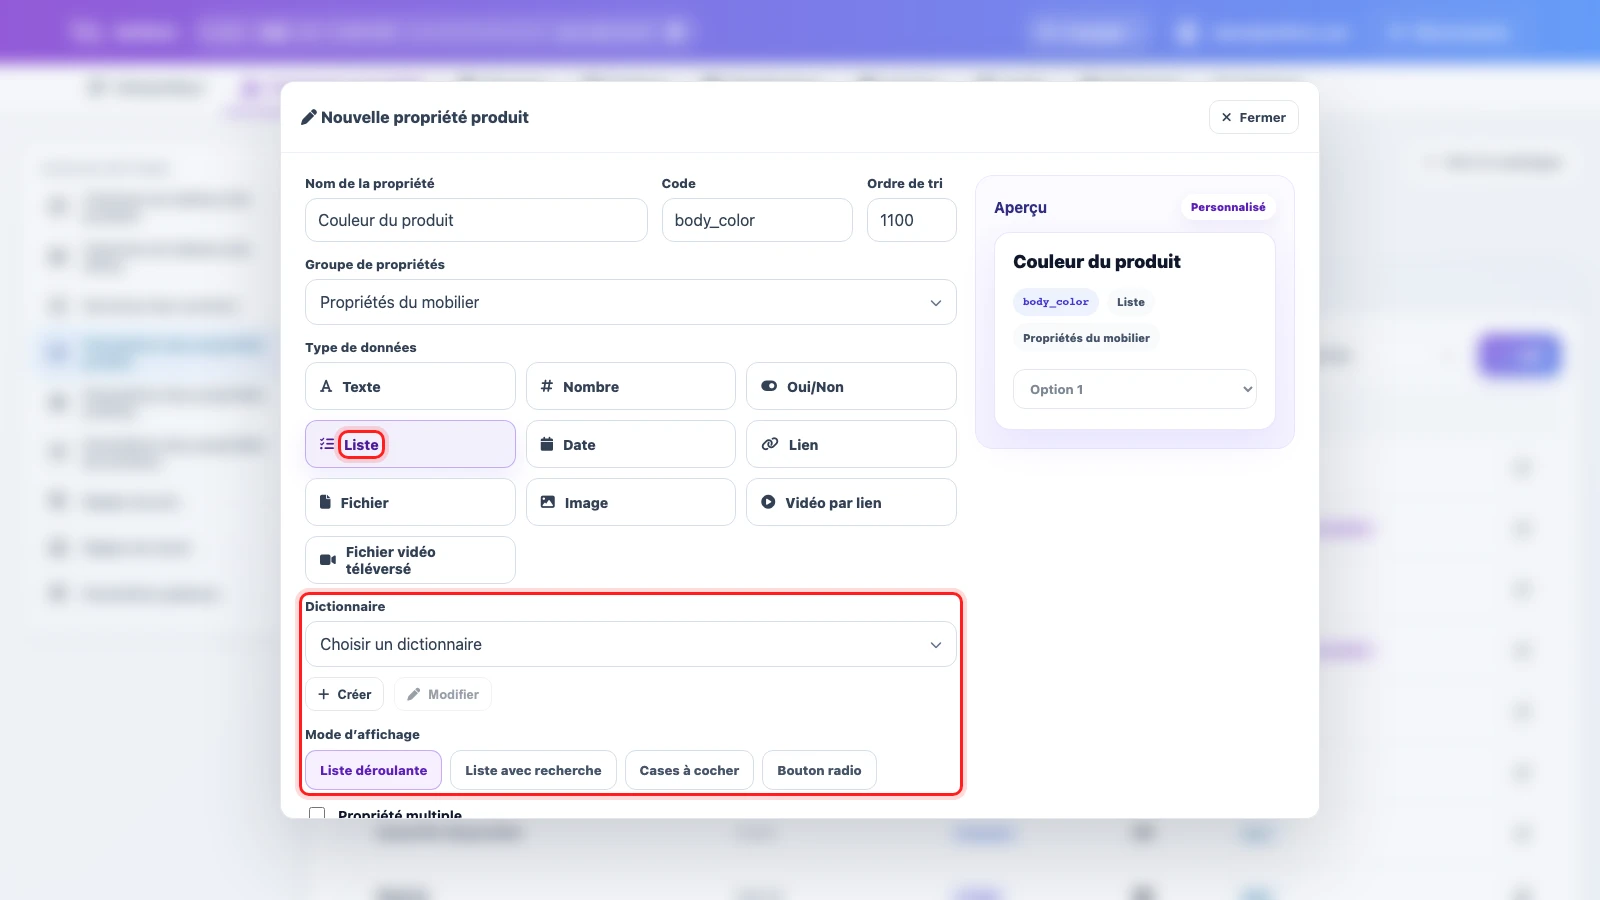Select the Texte data type icon

click(x=326, y=386)
